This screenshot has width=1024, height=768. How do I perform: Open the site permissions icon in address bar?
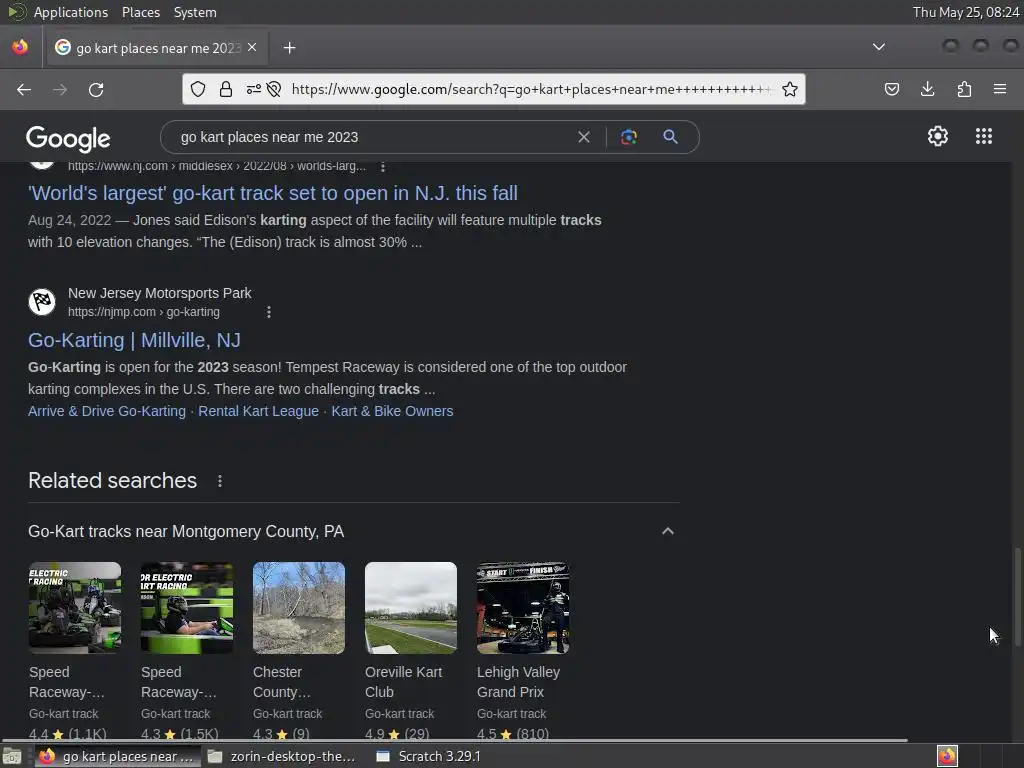pyautogui.click(x=253, y=89)
